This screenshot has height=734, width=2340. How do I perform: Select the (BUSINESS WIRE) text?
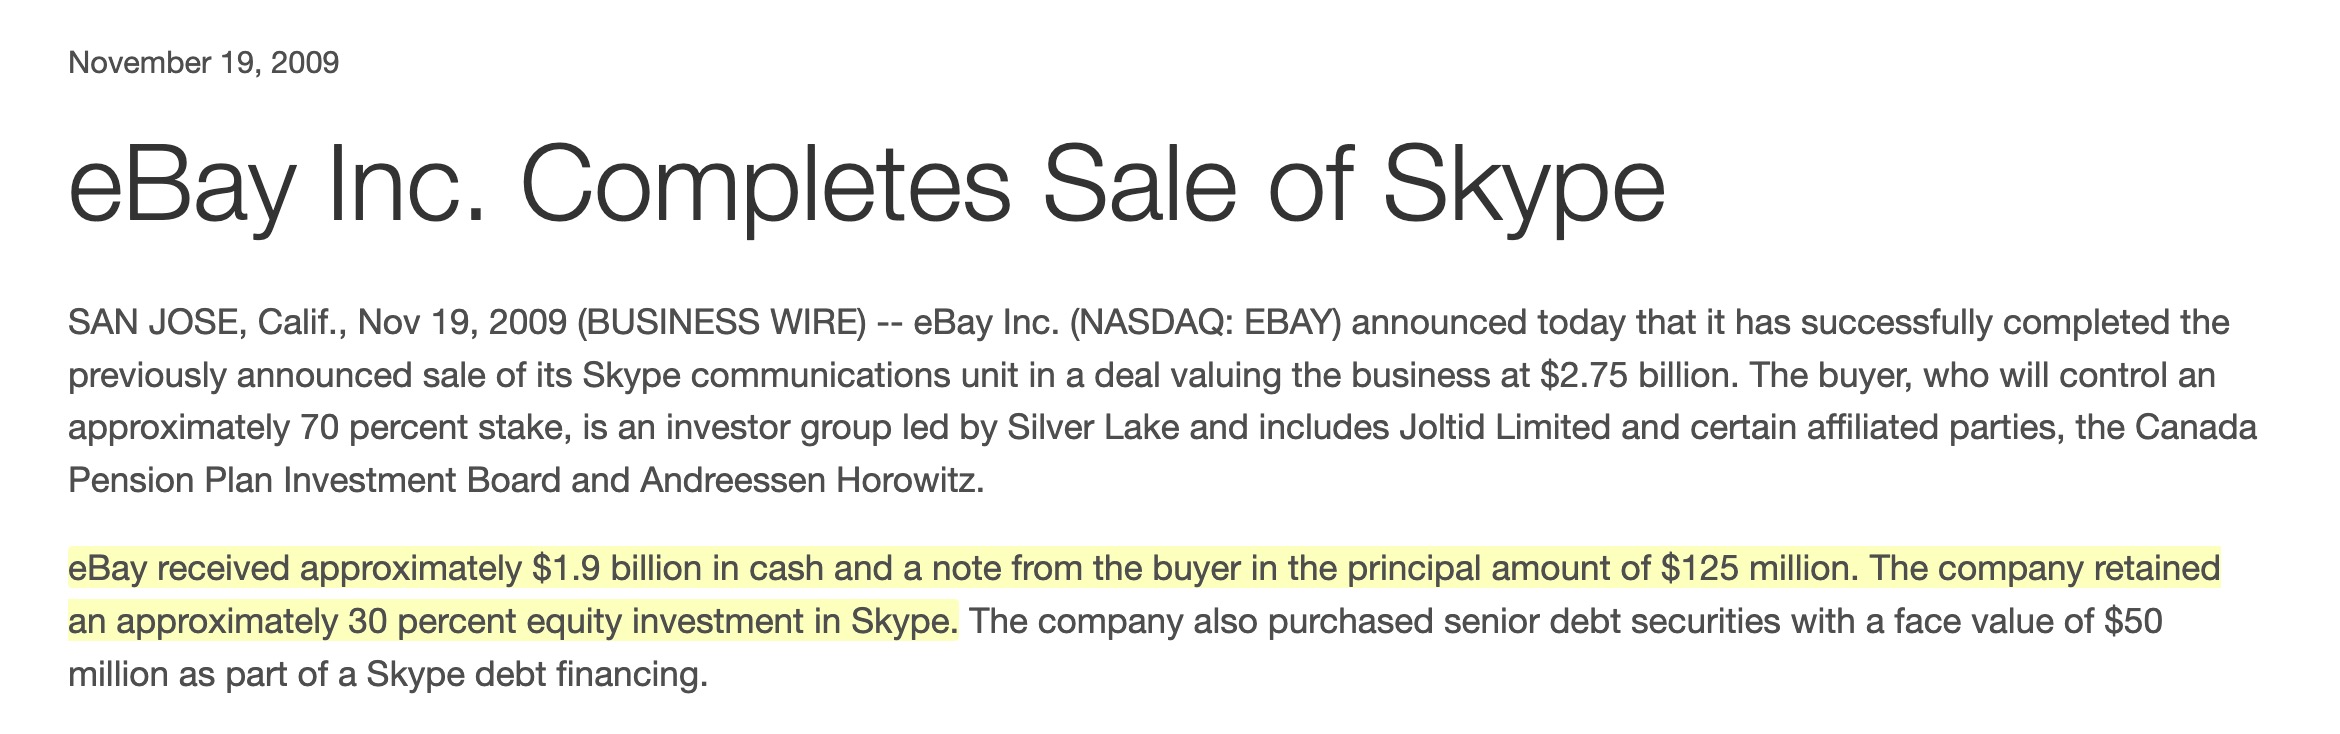pyautogui.click(x=721, y=323)
